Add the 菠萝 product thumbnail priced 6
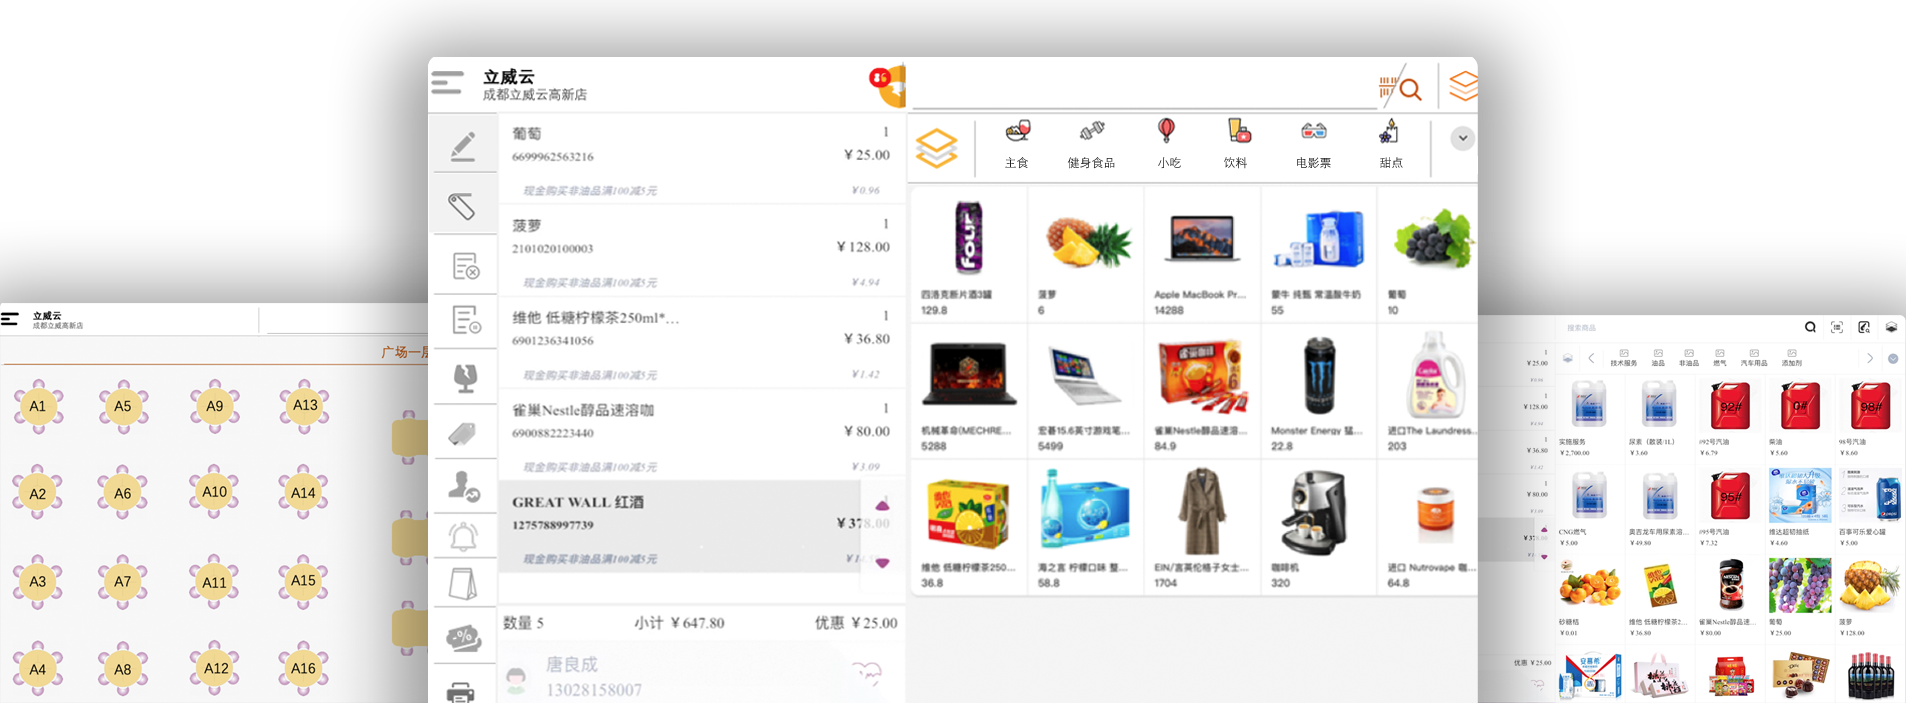1906x703 pixels. (1085, 255)
